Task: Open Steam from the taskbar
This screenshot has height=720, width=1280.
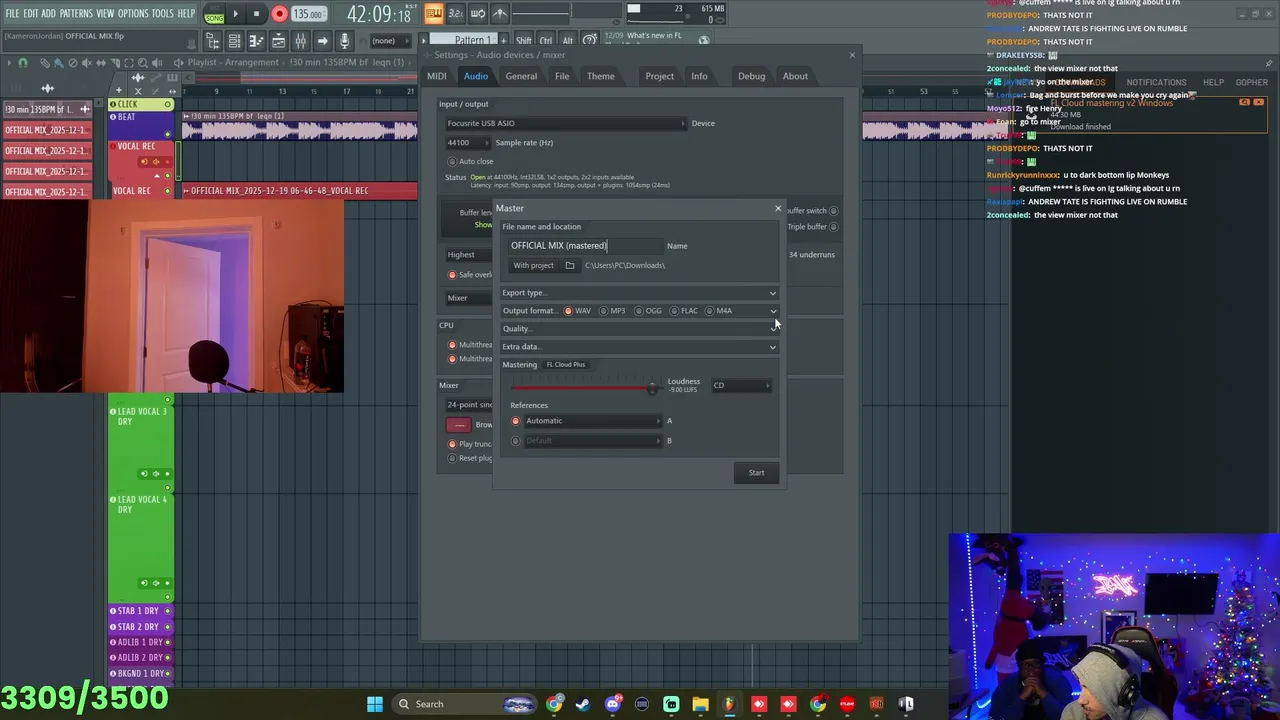Action: point(583,704)
